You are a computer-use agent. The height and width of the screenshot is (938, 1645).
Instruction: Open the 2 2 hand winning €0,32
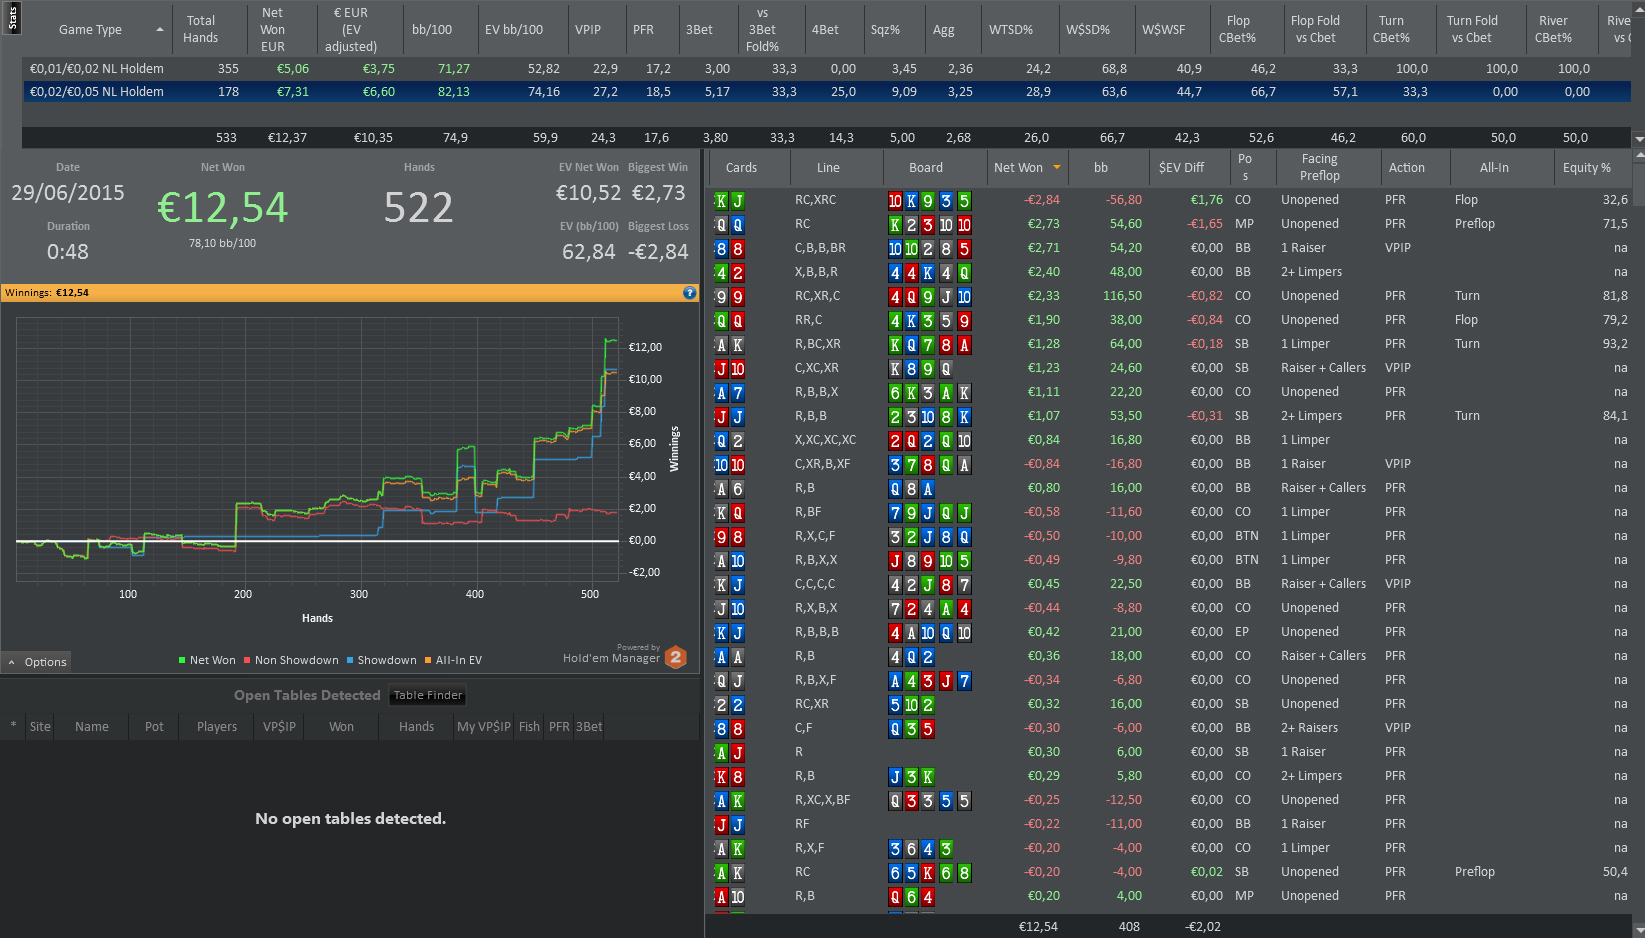[x=1170, y=704]
